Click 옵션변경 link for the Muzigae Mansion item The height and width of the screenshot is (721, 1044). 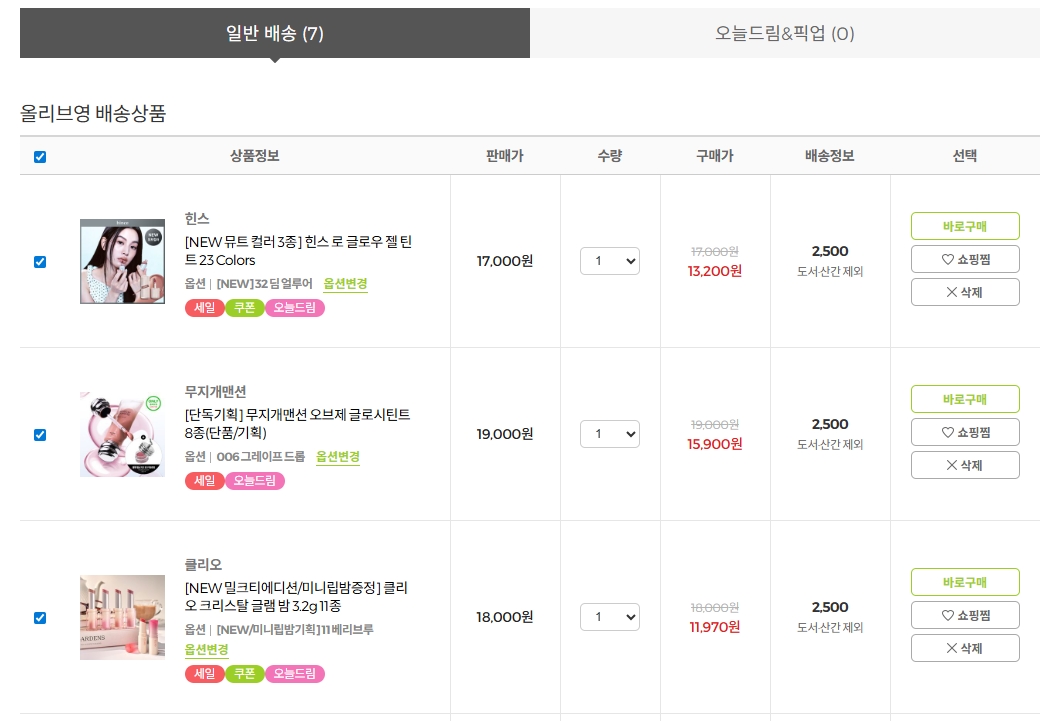[x=338, y=457]
